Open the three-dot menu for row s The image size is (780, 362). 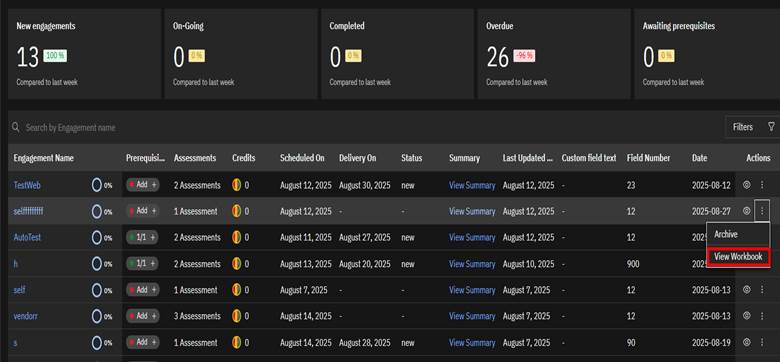762,342
